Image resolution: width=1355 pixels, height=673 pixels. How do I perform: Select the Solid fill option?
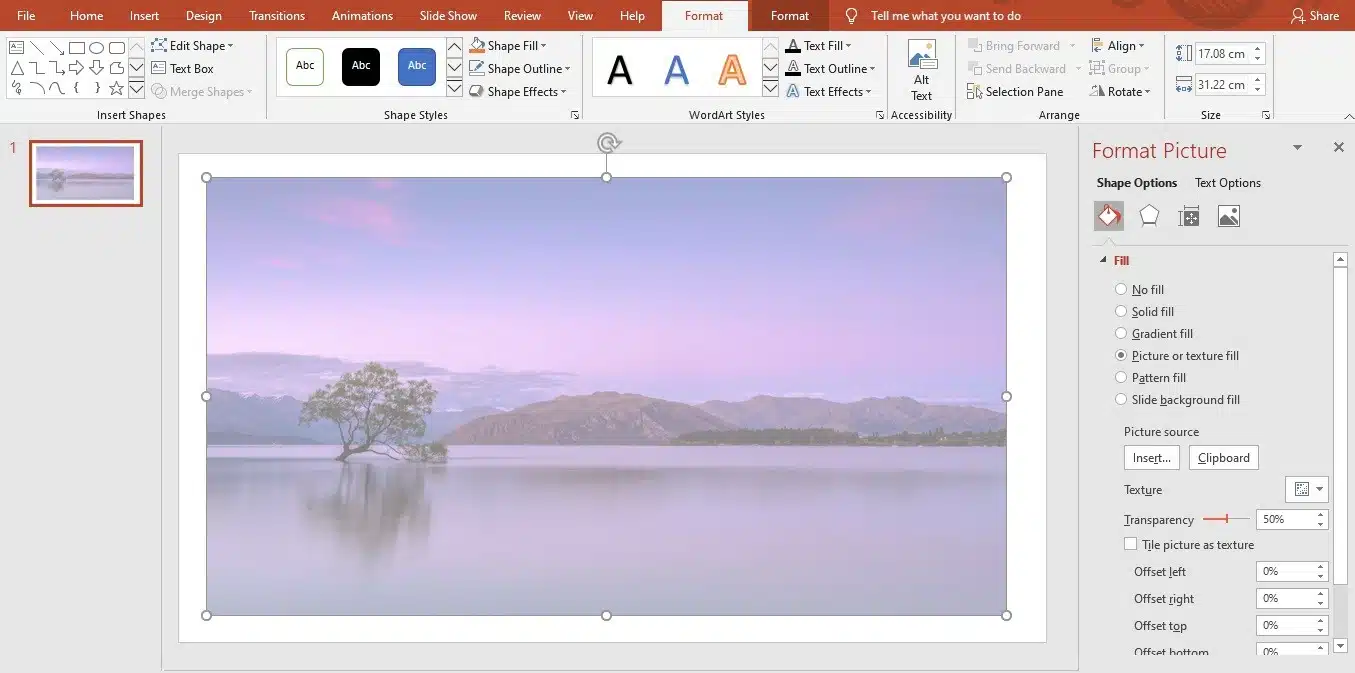(1121, 311)
